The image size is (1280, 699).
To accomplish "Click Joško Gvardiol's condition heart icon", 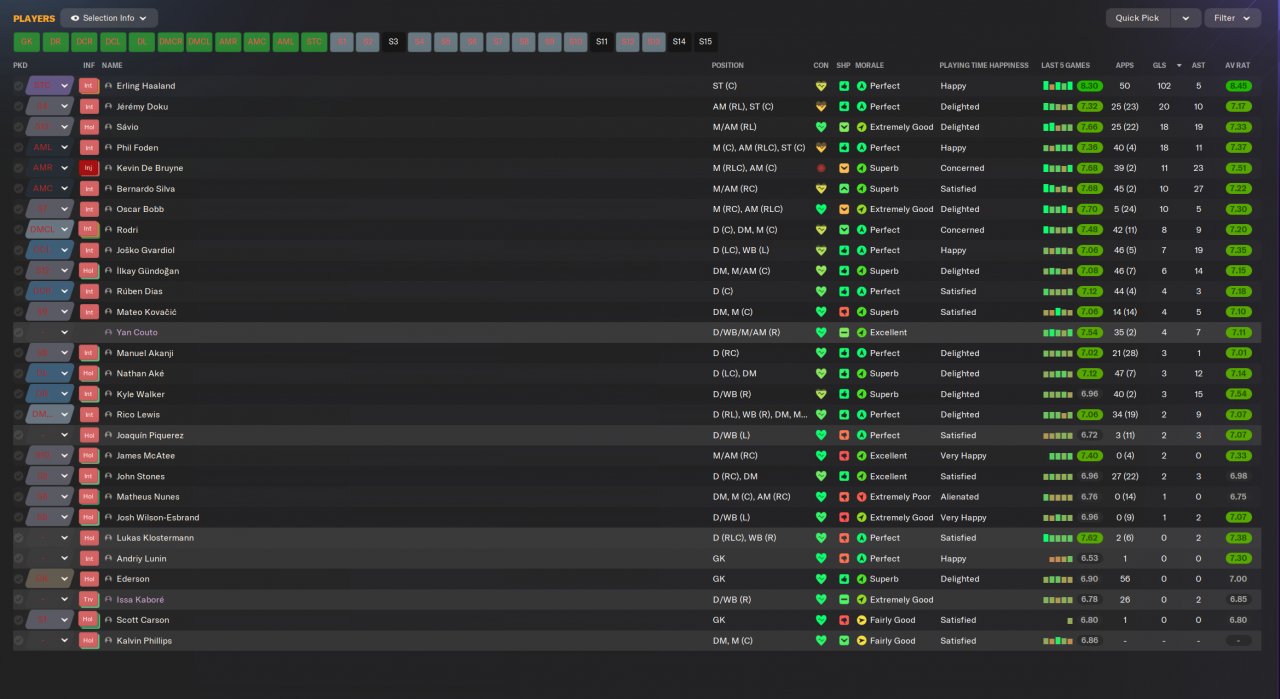I will [821, 250].
